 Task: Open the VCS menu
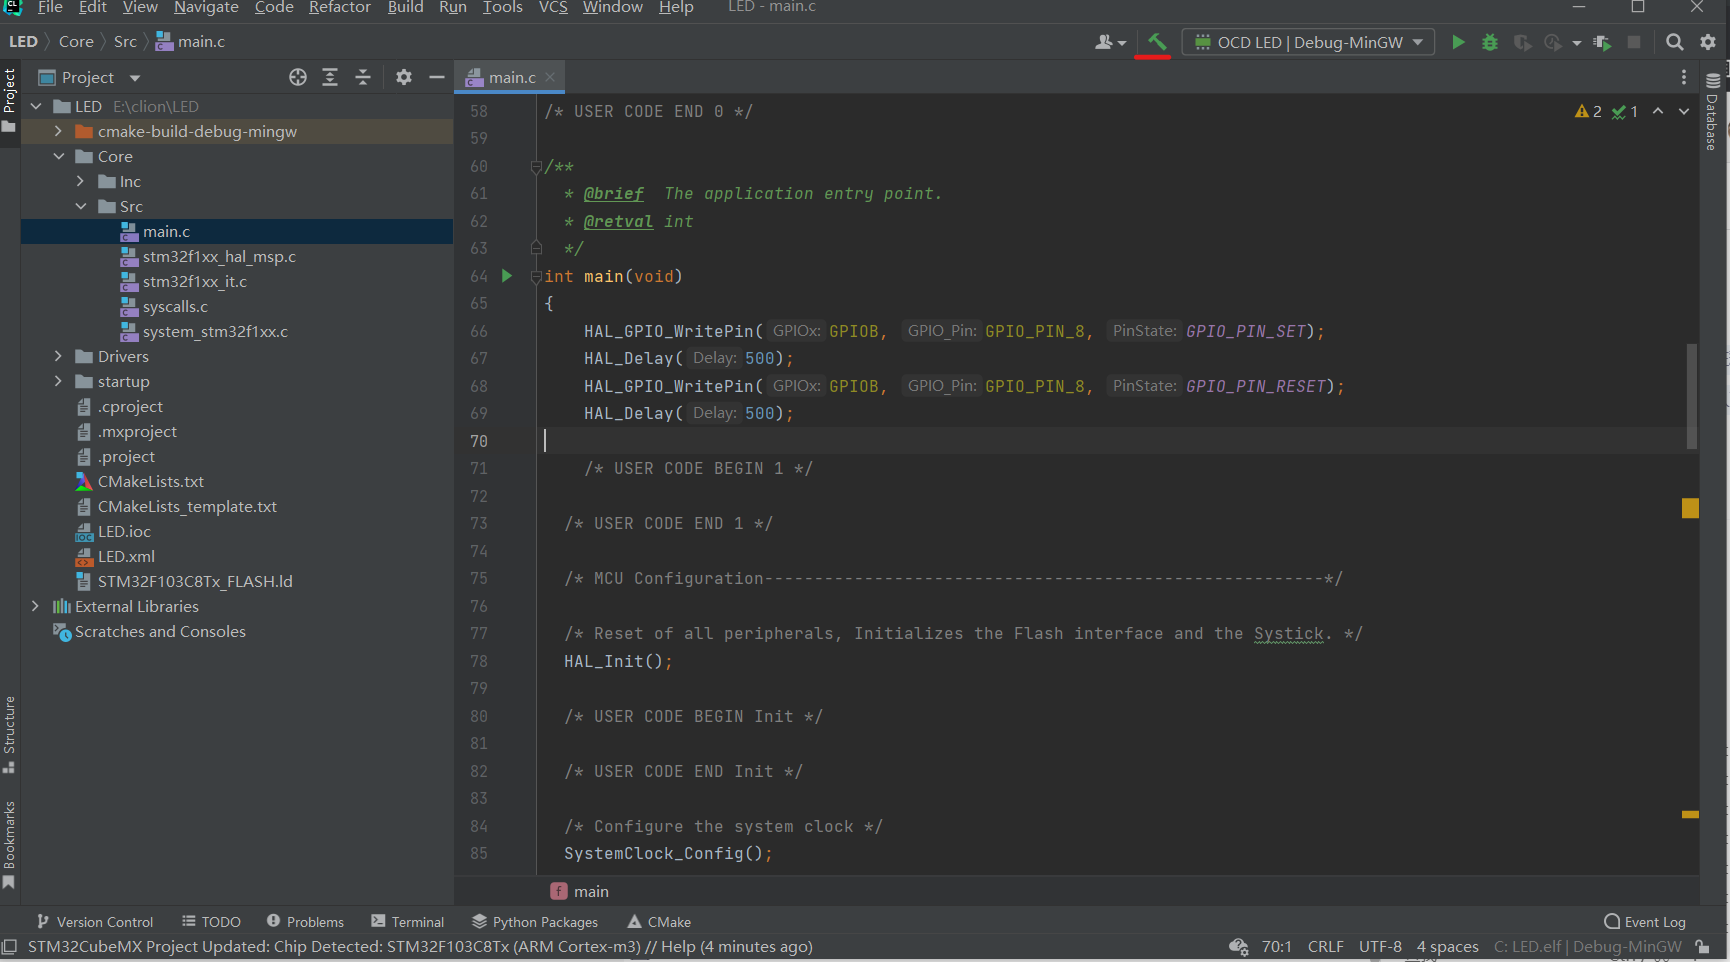tap(553, 8)
